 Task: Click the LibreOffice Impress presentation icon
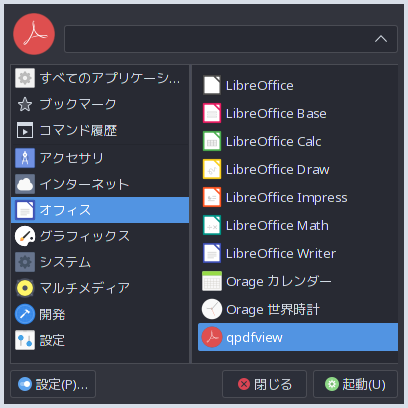point(212,197)
